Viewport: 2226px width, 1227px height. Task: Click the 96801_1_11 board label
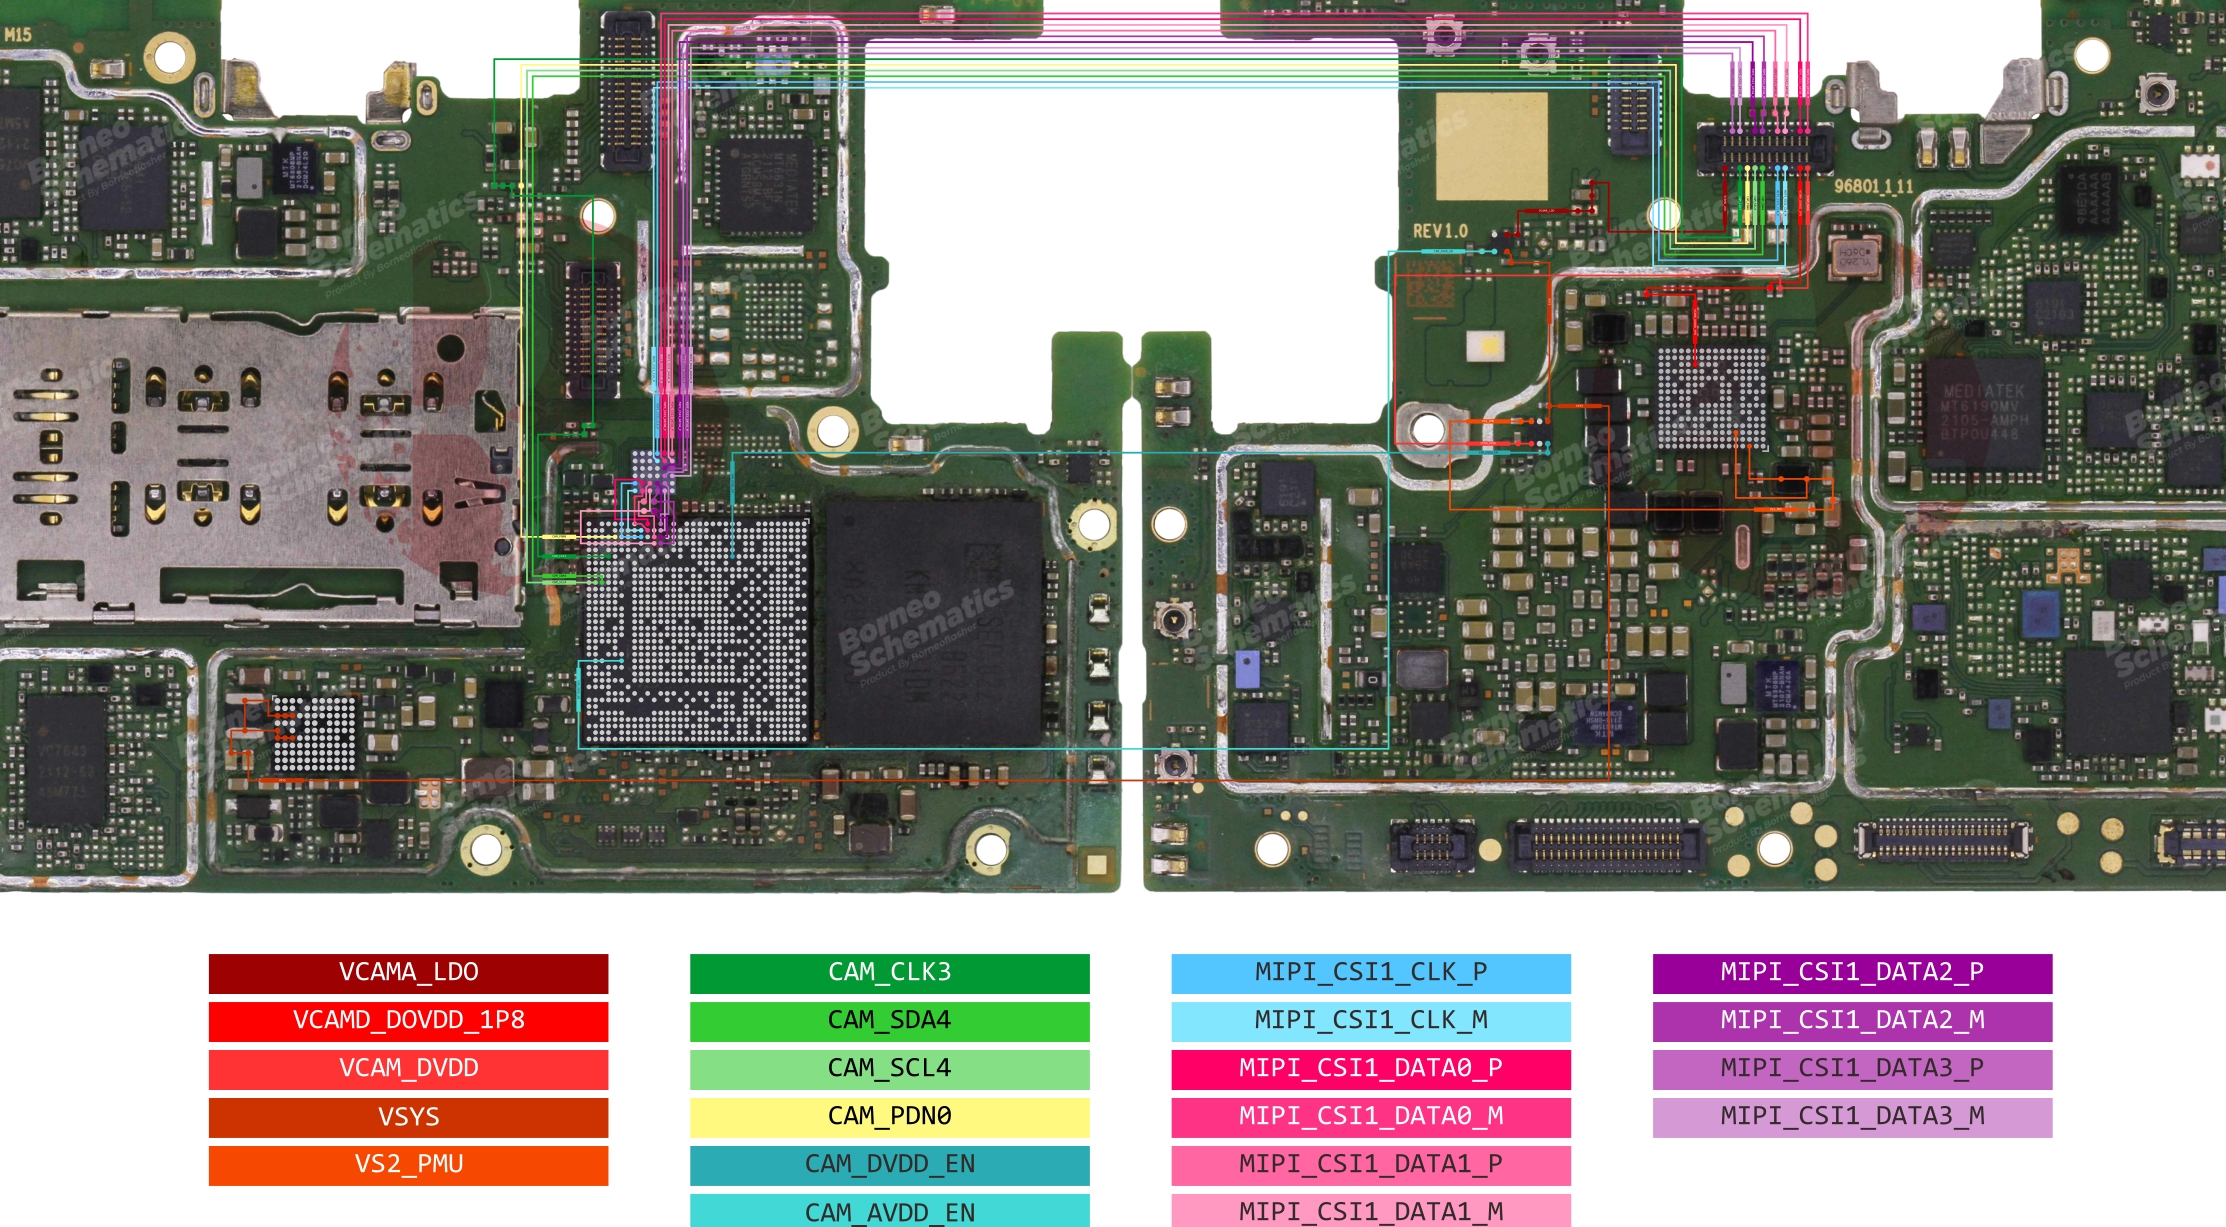(1873, 186)
